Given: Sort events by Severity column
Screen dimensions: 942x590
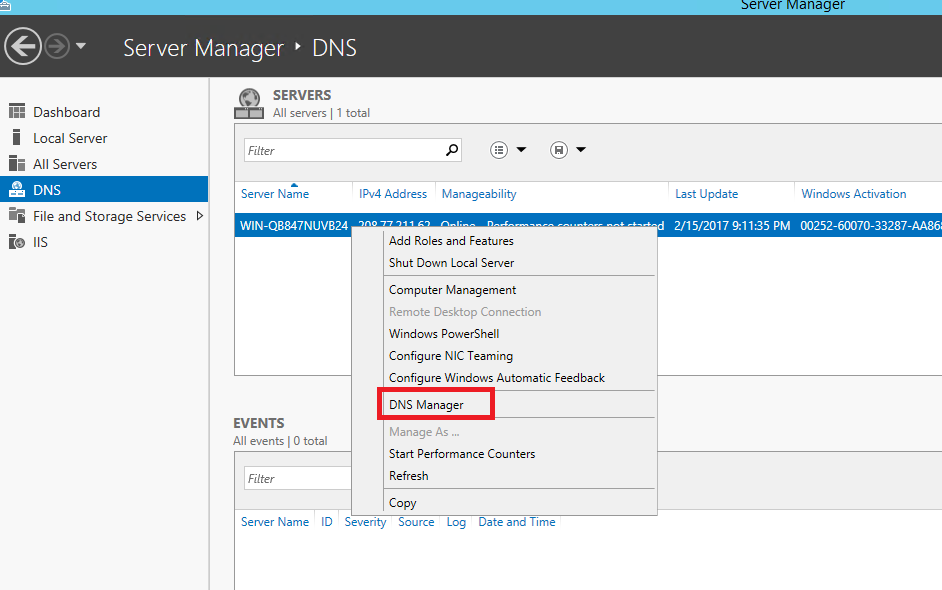Looking at the screenshot, I should coord(365,522).
